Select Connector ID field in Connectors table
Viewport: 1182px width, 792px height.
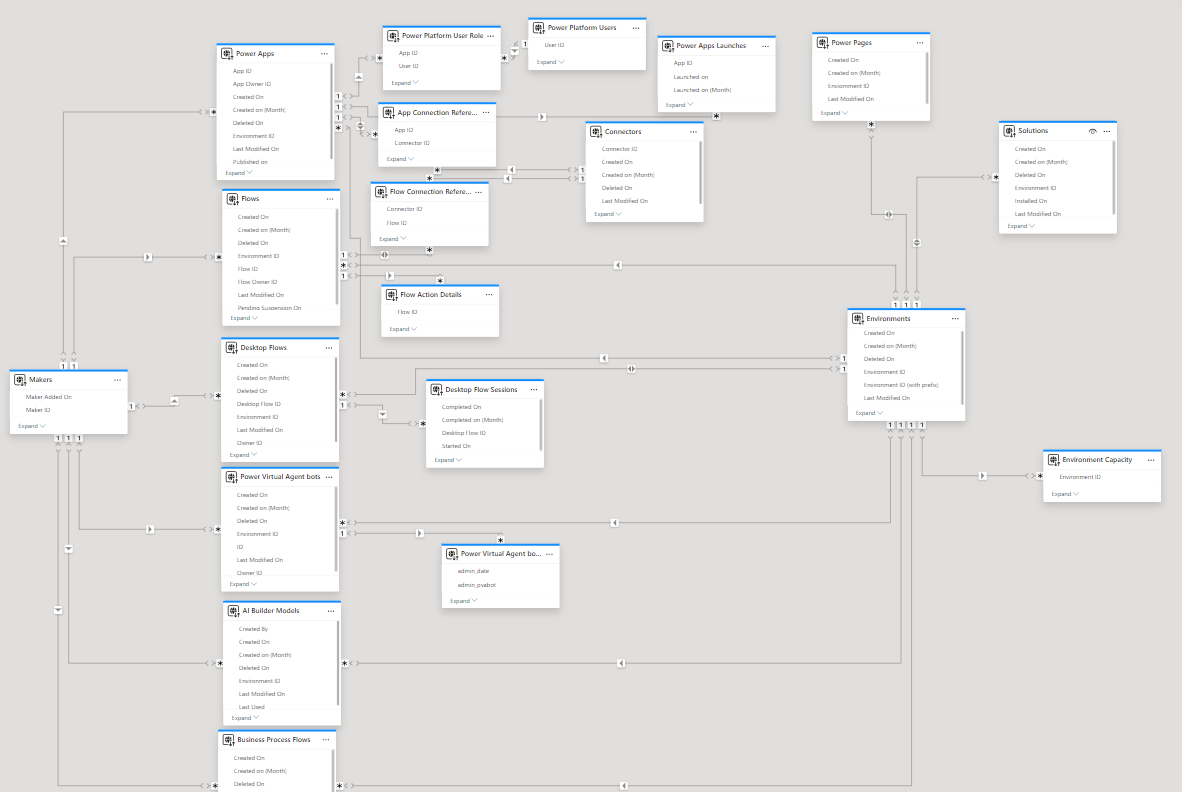point(620,149)
